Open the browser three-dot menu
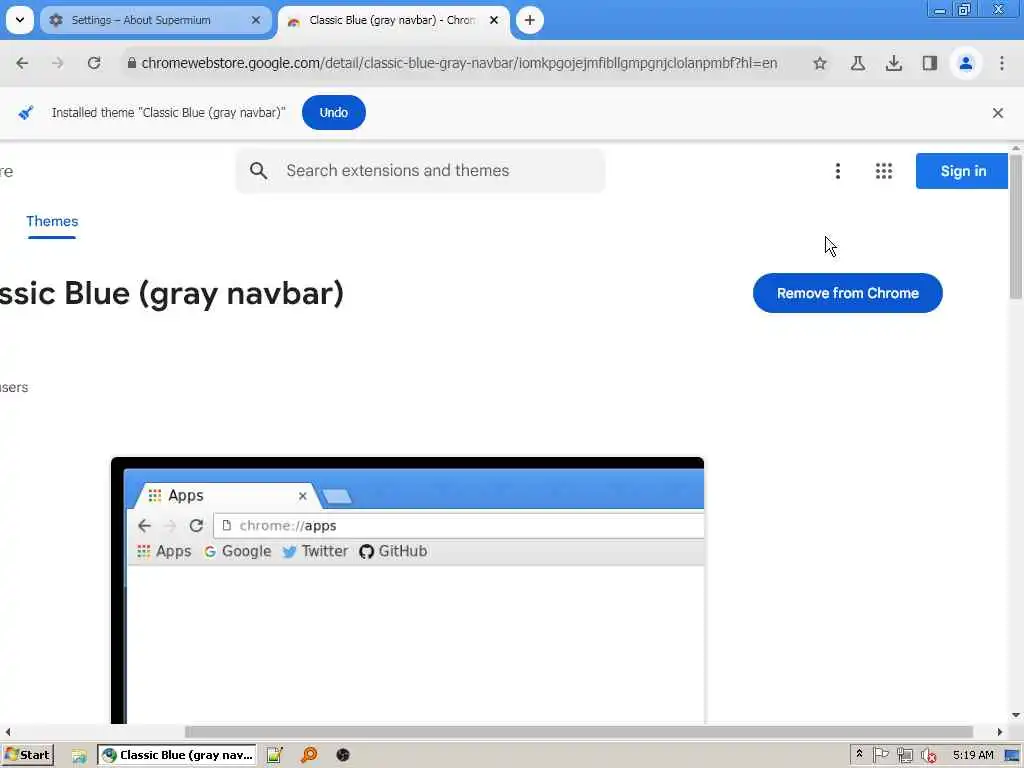This screenshot has width=1024, height=768. [x=1002, y=63]
